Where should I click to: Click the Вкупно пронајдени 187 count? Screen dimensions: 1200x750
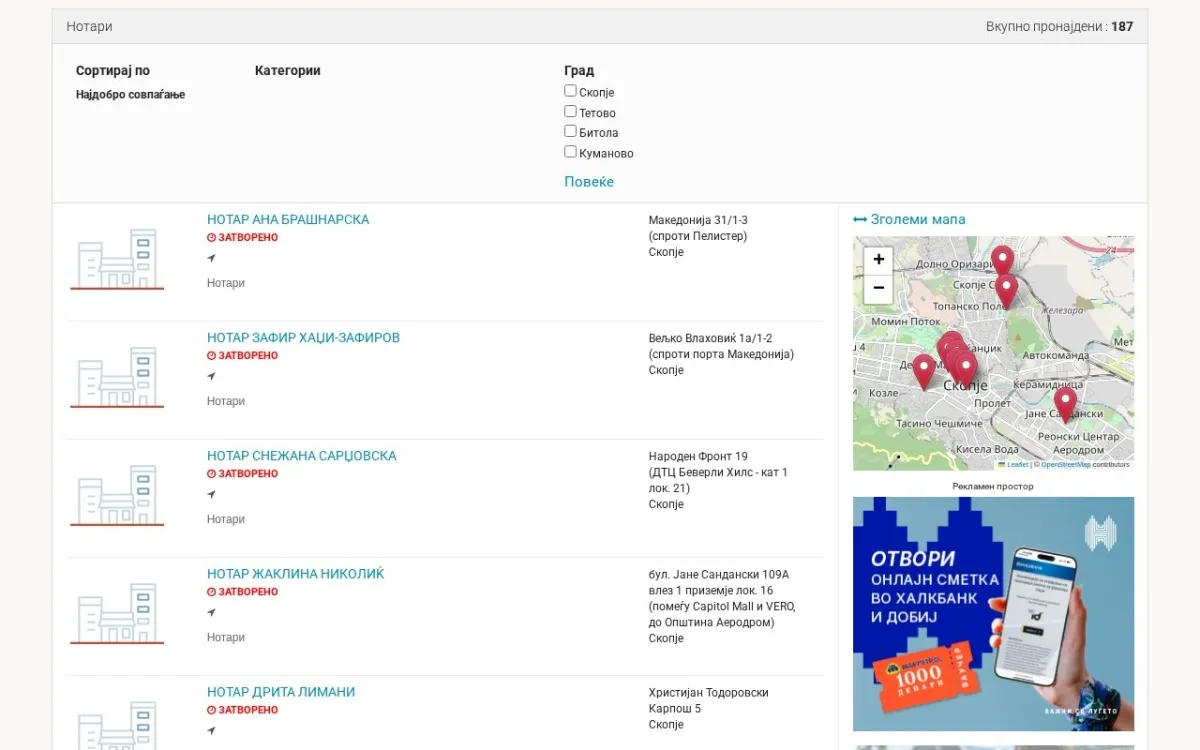point(1059,26)
